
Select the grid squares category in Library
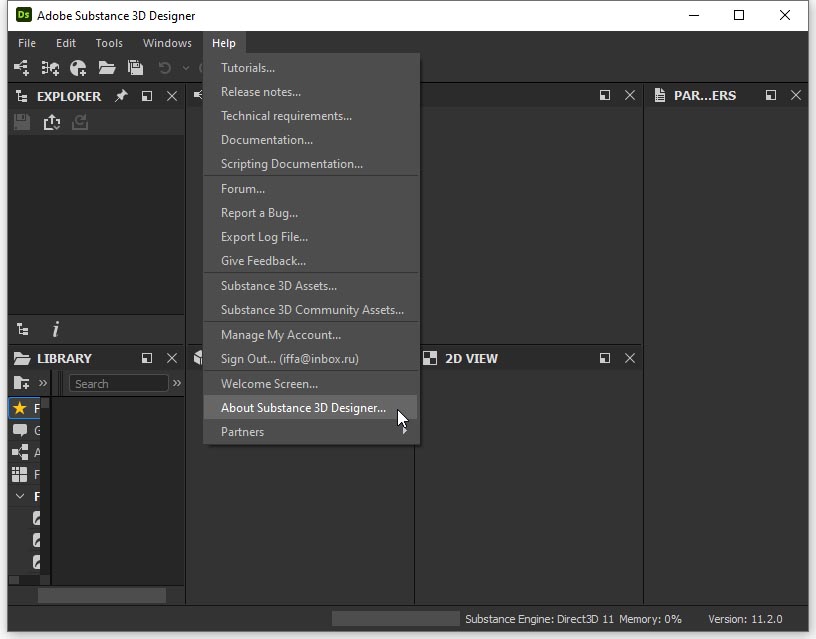(20, 474)
